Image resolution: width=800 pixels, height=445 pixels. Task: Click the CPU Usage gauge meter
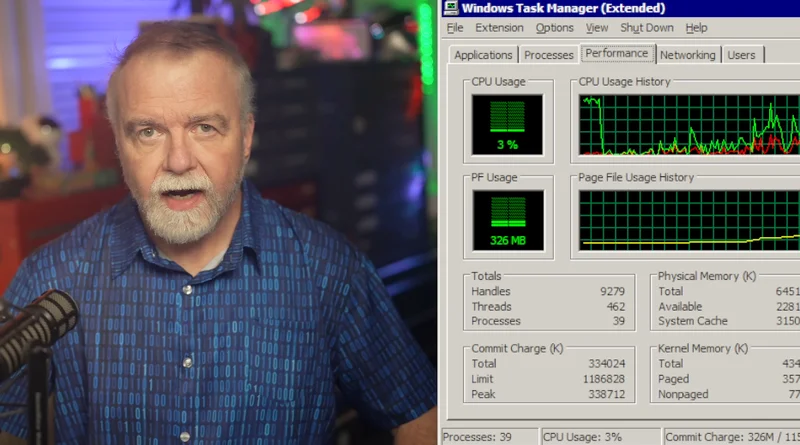pos(507,124)
